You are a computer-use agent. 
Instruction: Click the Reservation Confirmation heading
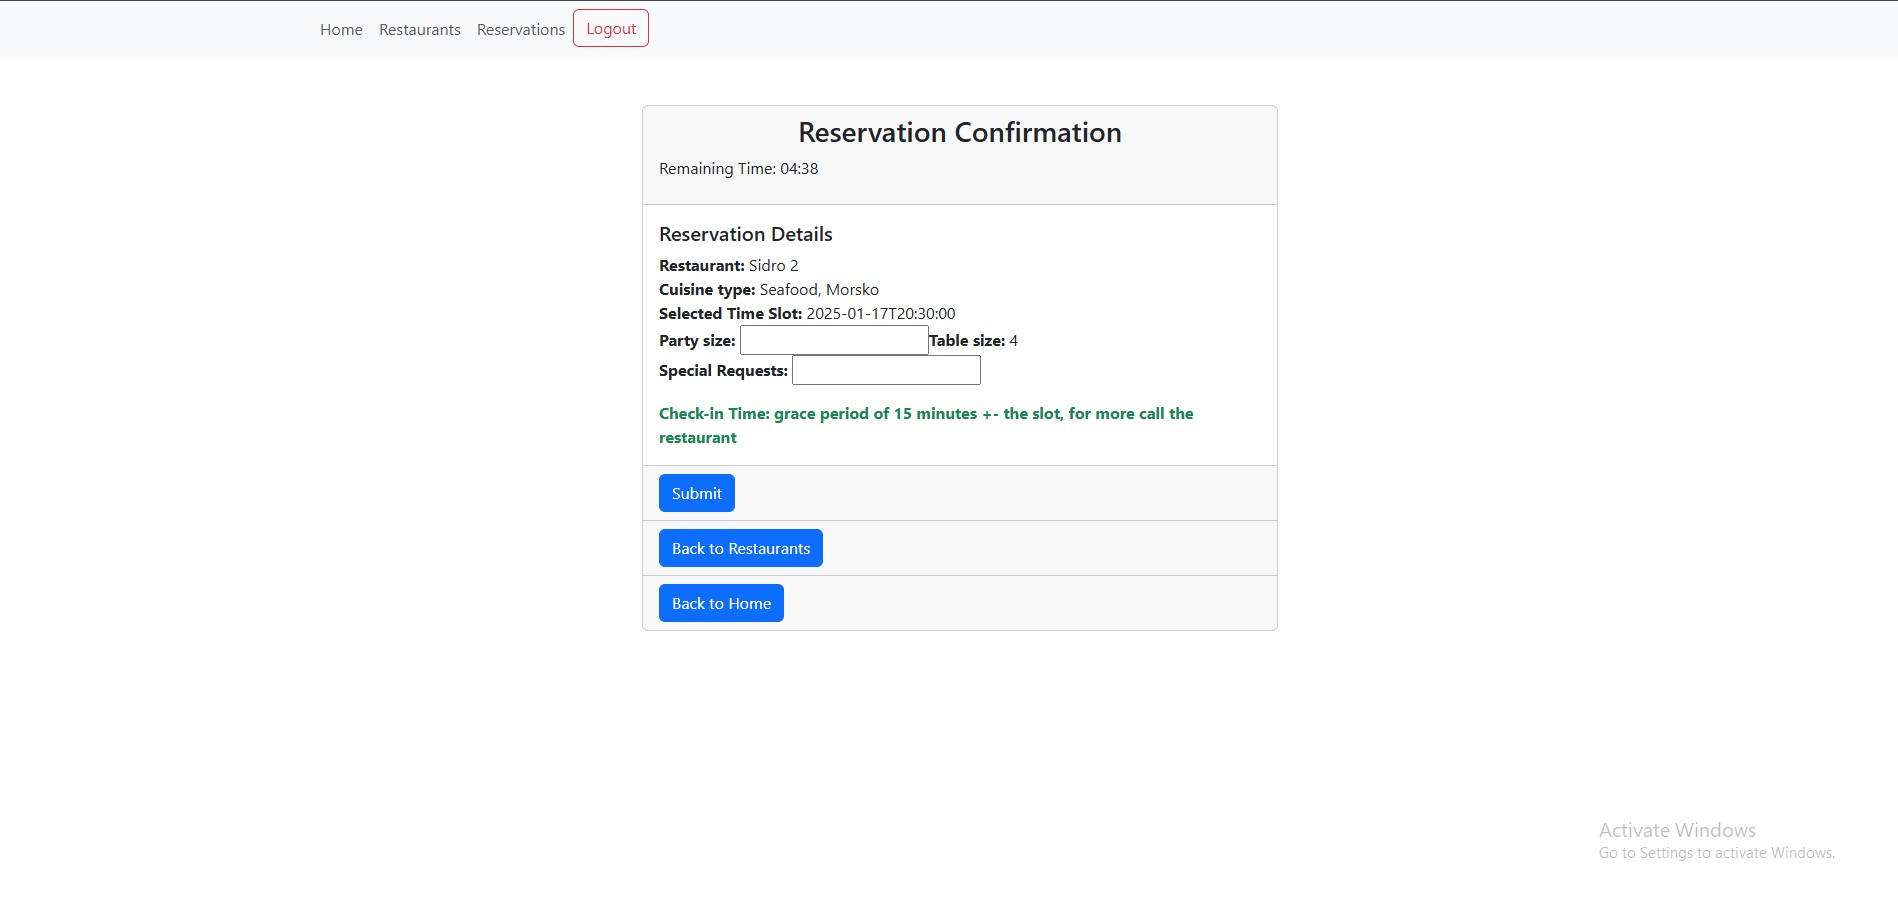pyautogui.click(x=959, y=133)
